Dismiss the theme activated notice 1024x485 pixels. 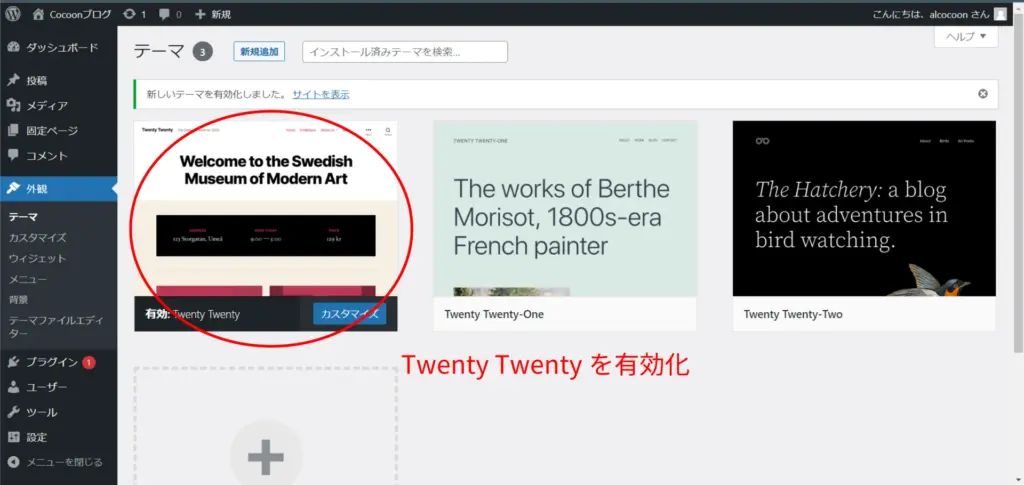point(983,94)
